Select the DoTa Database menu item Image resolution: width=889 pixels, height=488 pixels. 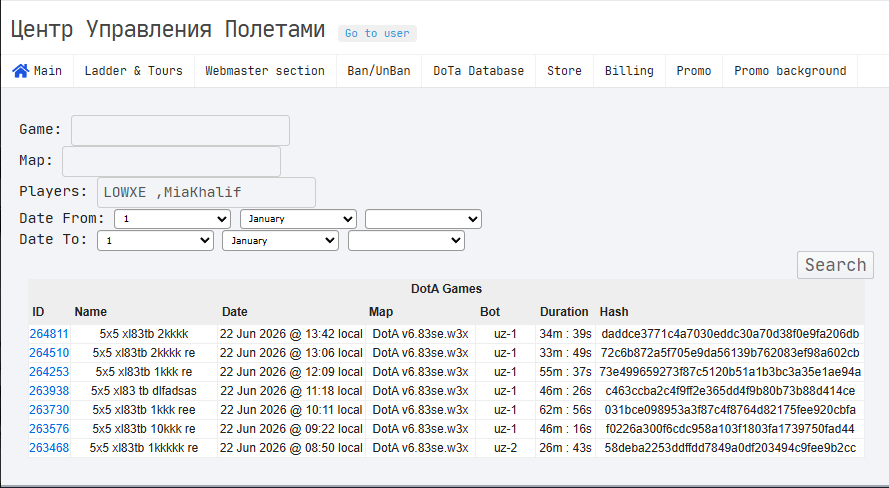pyautogui.click(x=479, y=71)
